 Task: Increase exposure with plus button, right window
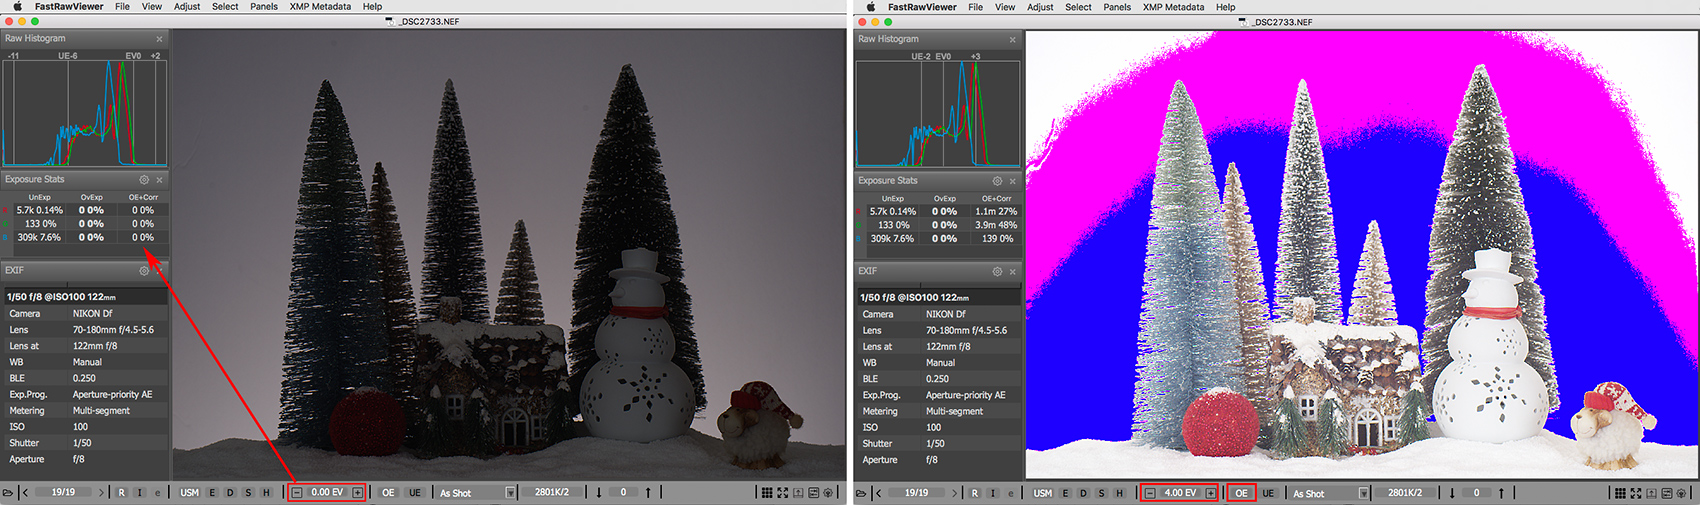point(1210,493)
